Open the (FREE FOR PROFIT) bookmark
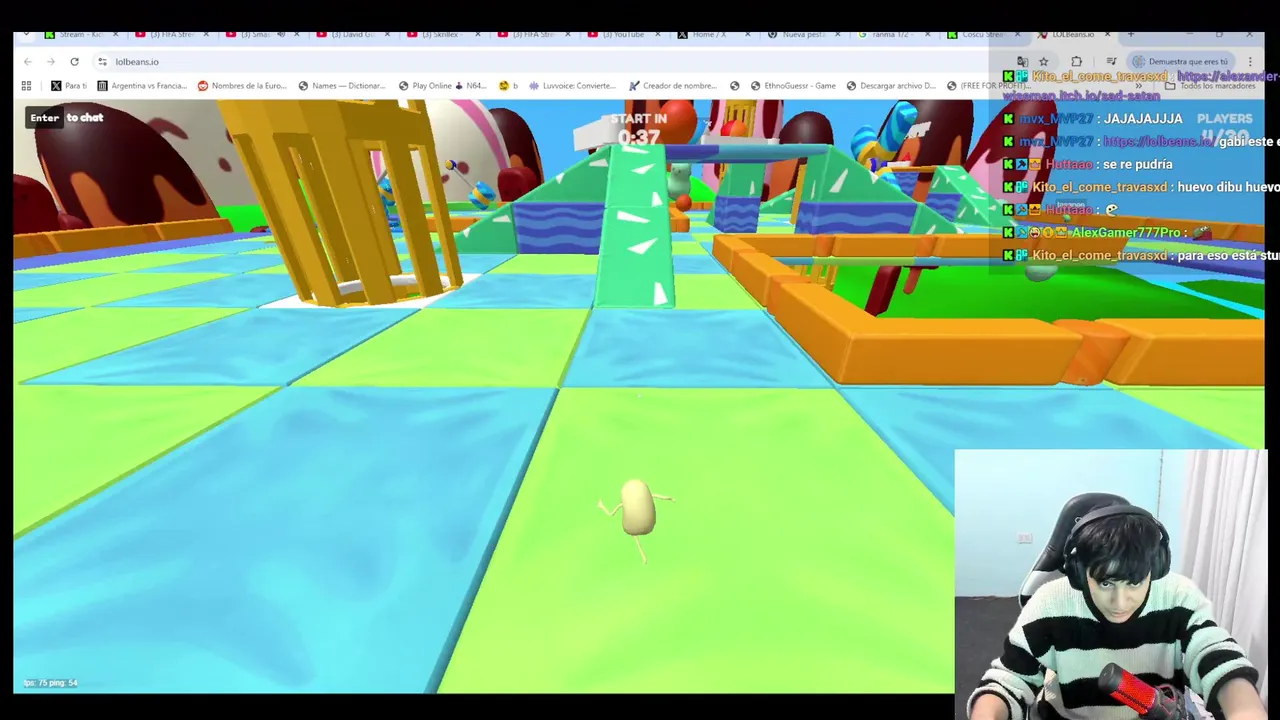1280x720 pixels. (x=988, y=86)
